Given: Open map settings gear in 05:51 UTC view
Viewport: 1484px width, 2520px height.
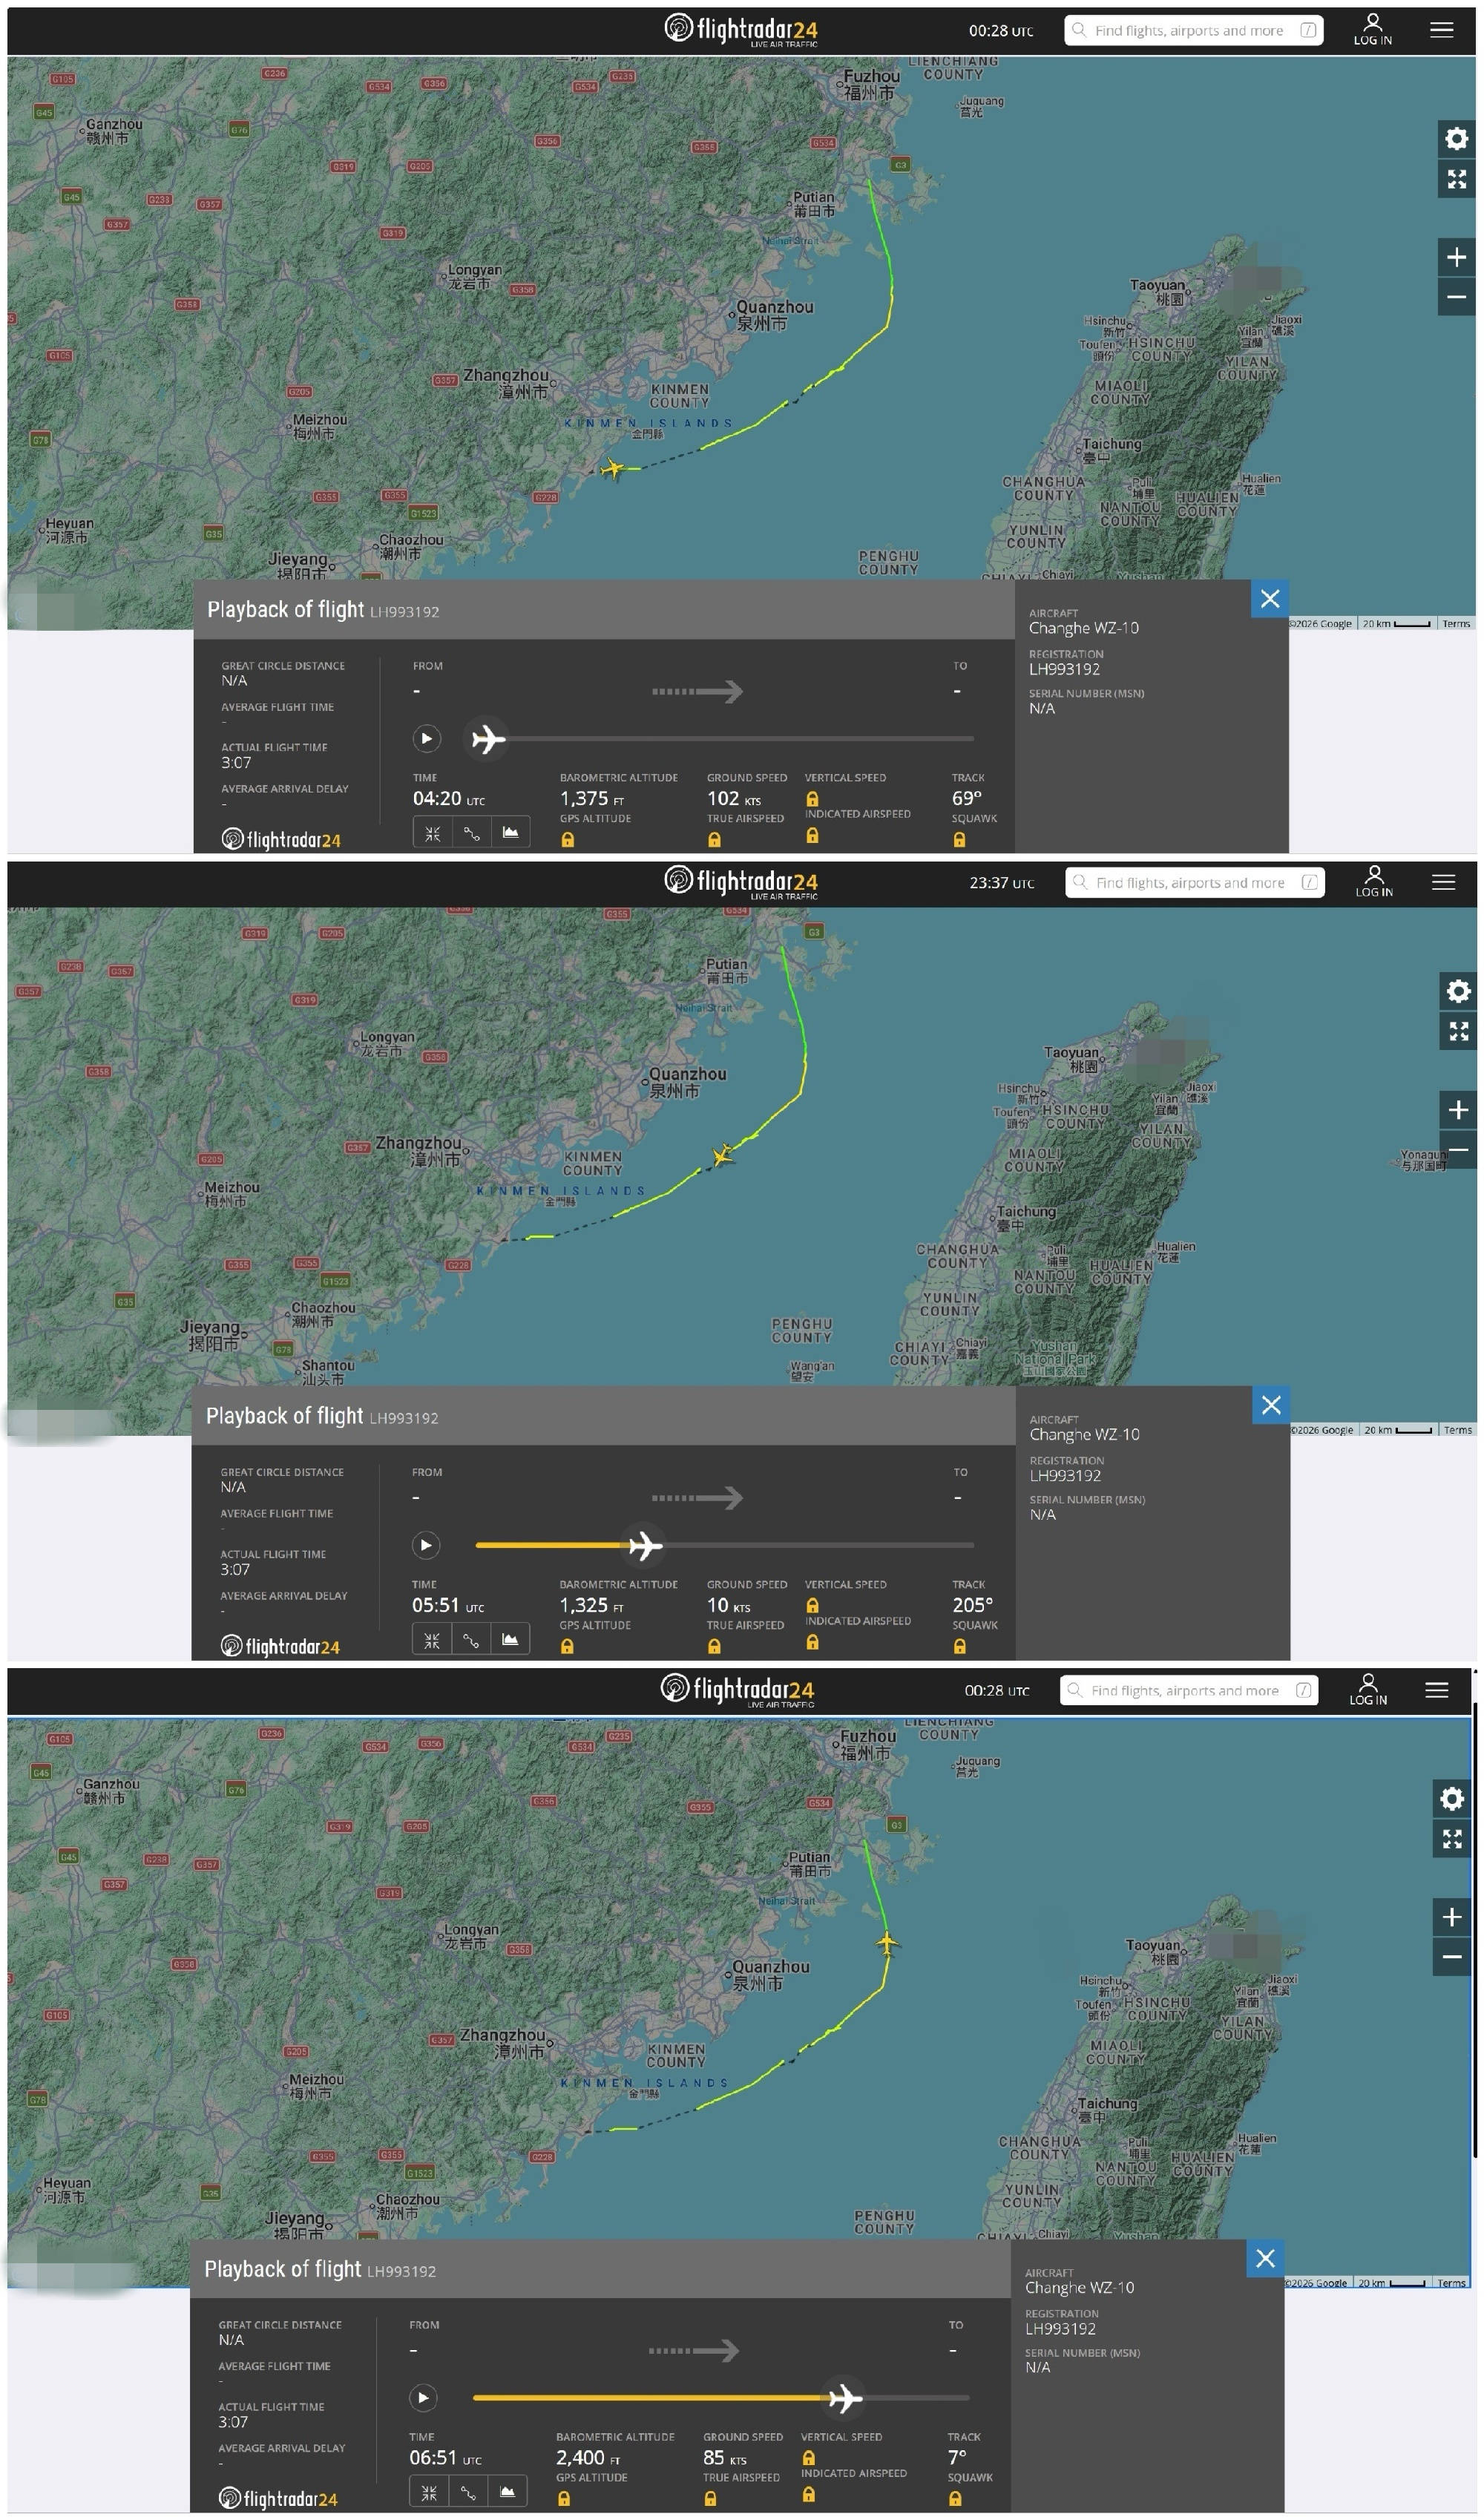Looking at the screenshot, I should [x=1459, y=991].
